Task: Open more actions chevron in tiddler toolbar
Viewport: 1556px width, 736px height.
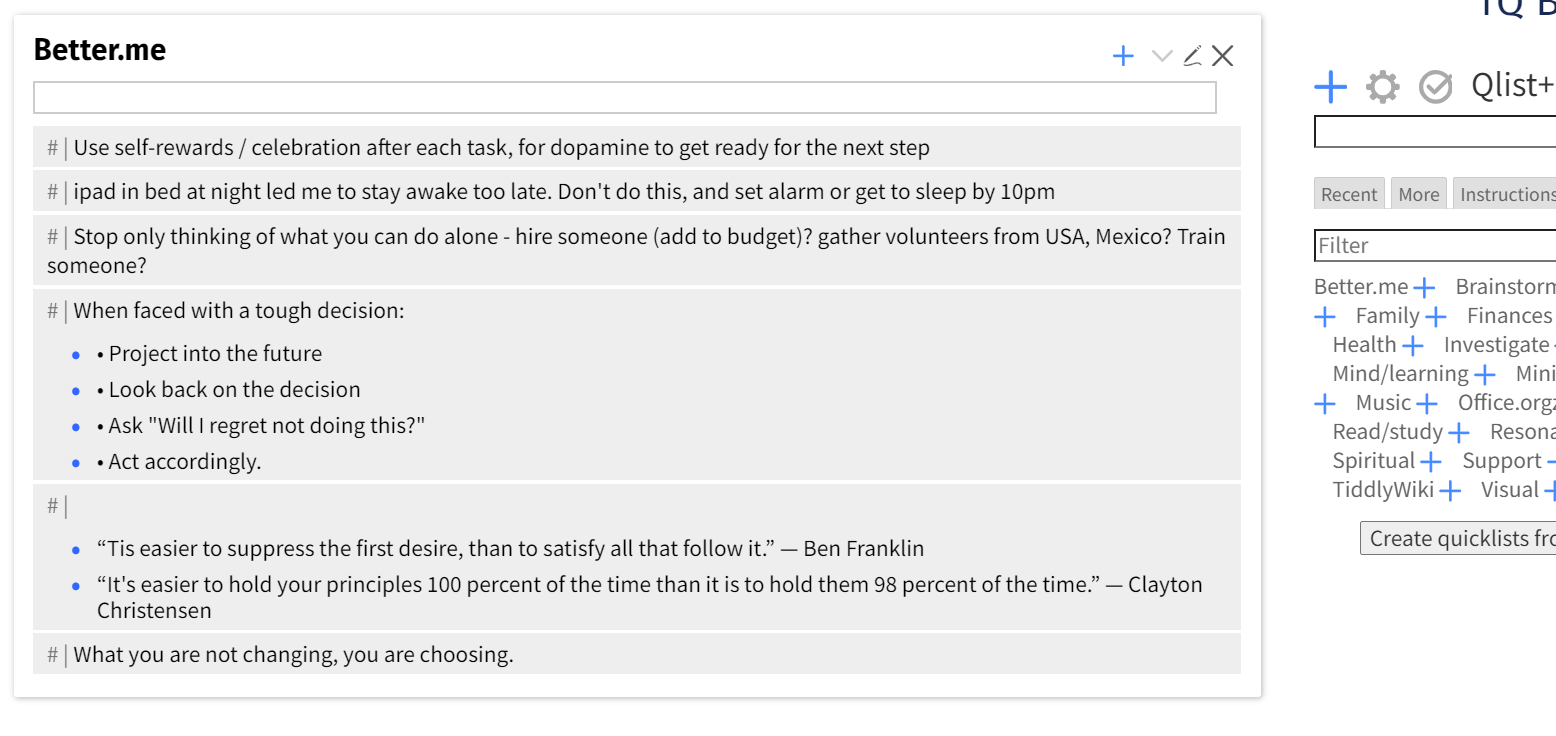Action: [1161, 56]
